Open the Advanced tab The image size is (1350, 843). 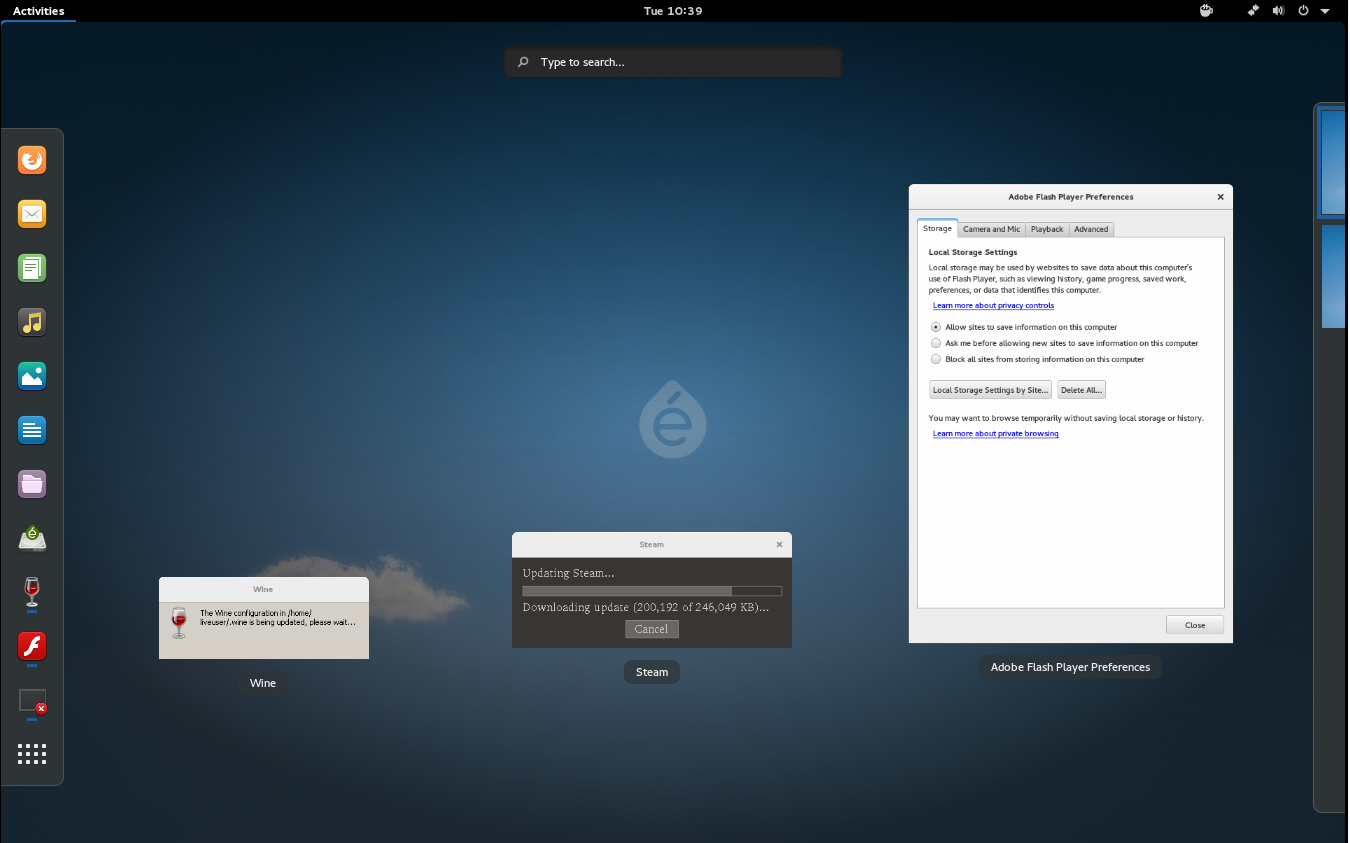[1091, 229]
